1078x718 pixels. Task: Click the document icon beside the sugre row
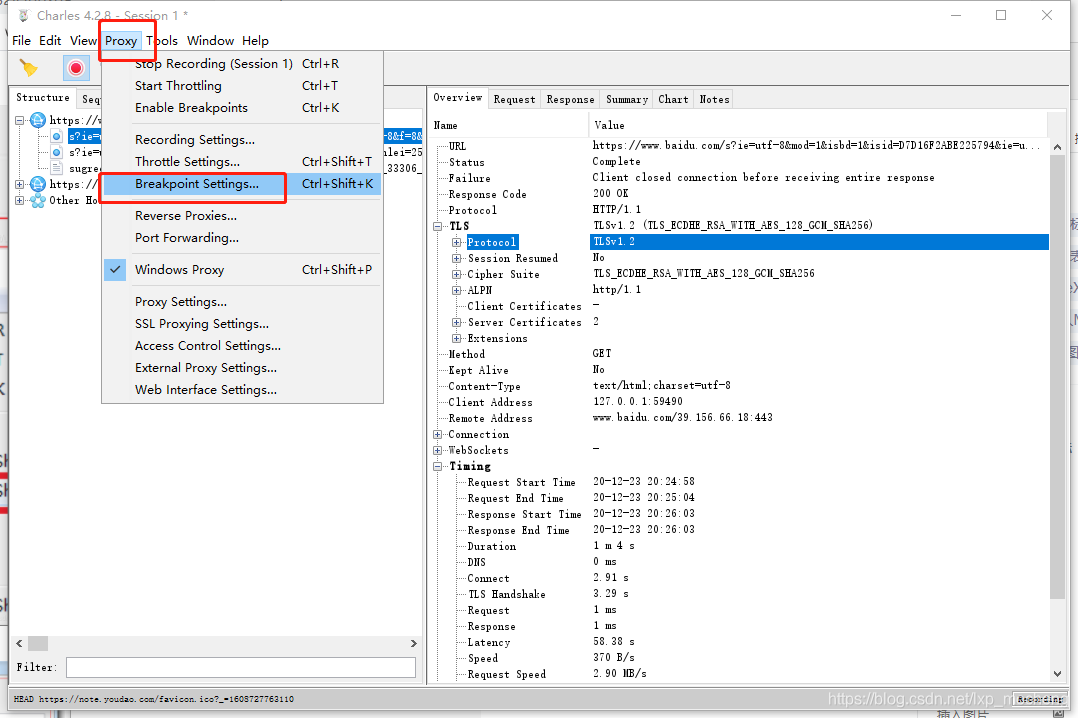click(x=56, y=168)
